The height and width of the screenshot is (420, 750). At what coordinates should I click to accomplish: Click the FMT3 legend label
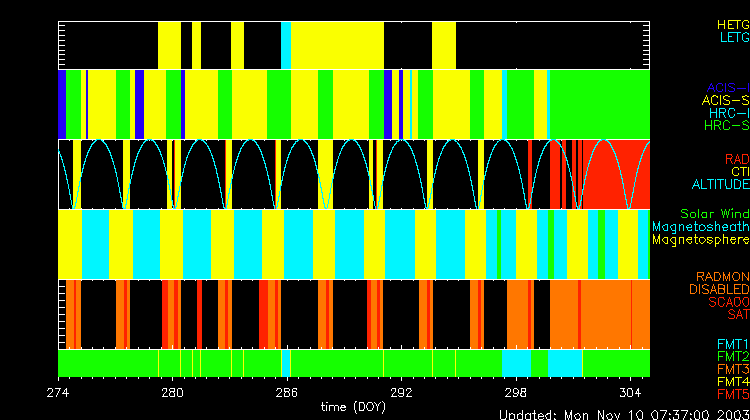tap(733, 369)
